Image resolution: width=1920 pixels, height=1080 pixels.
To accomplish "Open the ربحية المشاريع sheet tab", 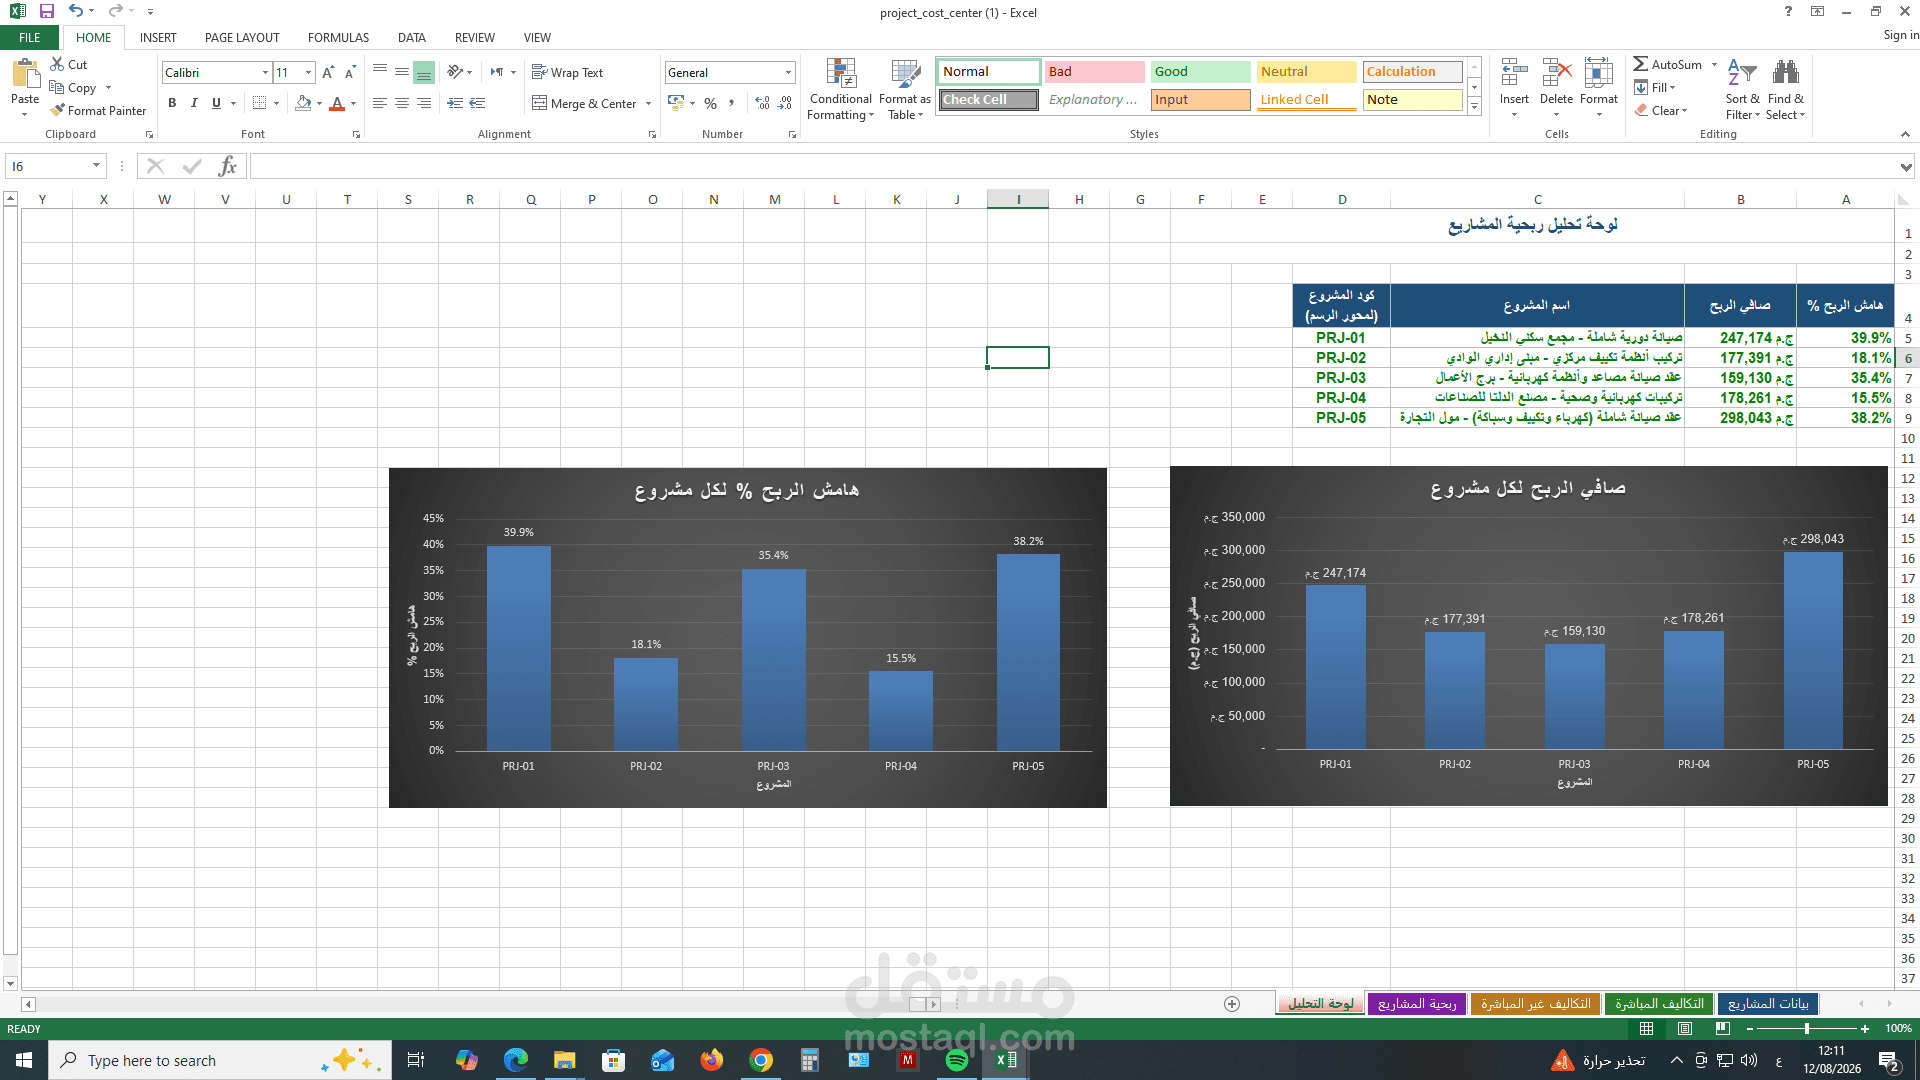I will [x=1416, y=1004].
